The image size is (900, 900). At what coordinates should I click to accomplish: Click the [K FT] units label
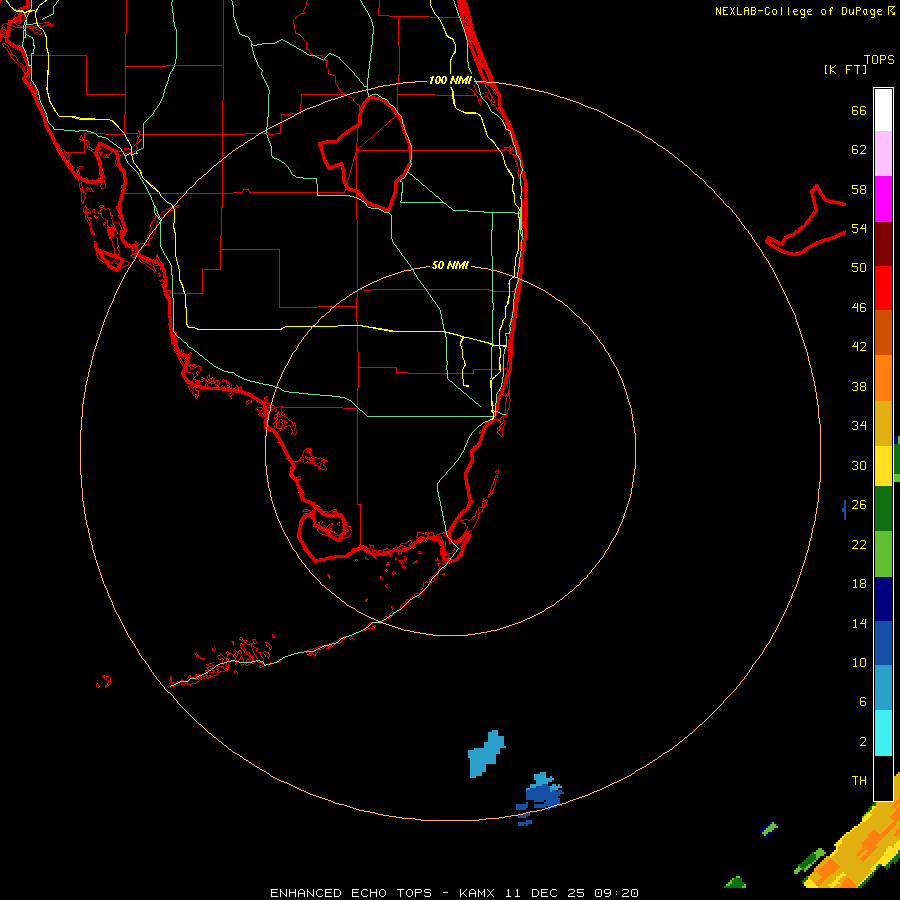point(845,69)
